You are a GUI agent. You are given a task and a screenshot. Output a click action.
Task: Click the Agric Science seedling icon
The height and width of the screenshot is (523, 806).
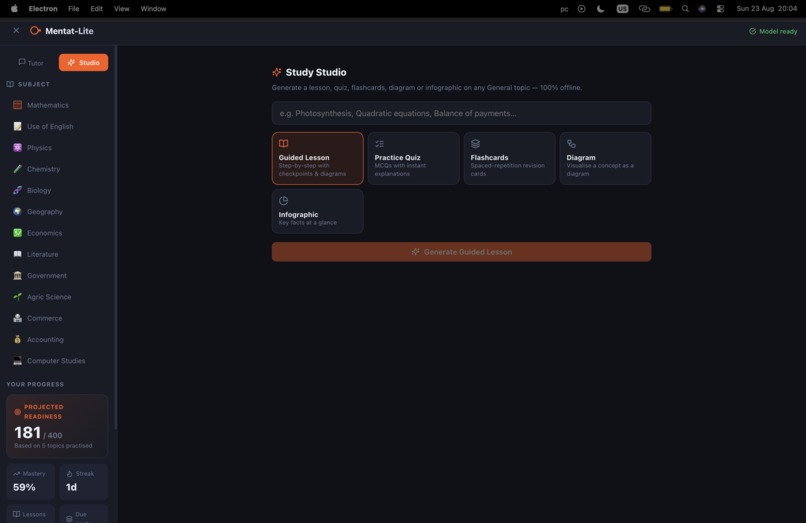(17, 297)
